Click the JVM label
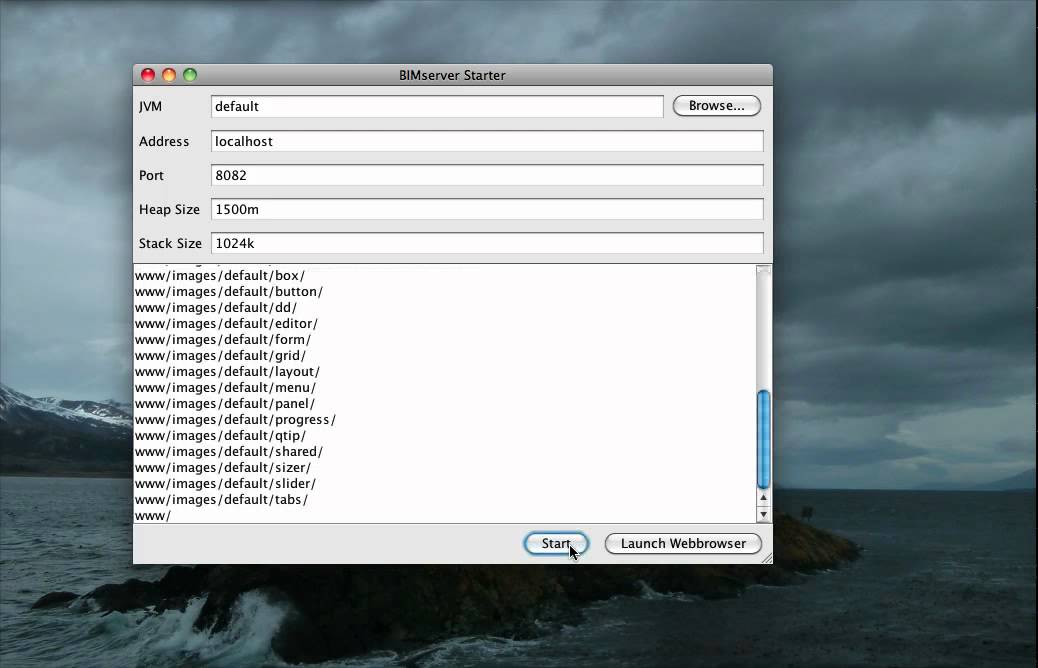The width and height of the screenshot is (1038, 668). point(150,107)
